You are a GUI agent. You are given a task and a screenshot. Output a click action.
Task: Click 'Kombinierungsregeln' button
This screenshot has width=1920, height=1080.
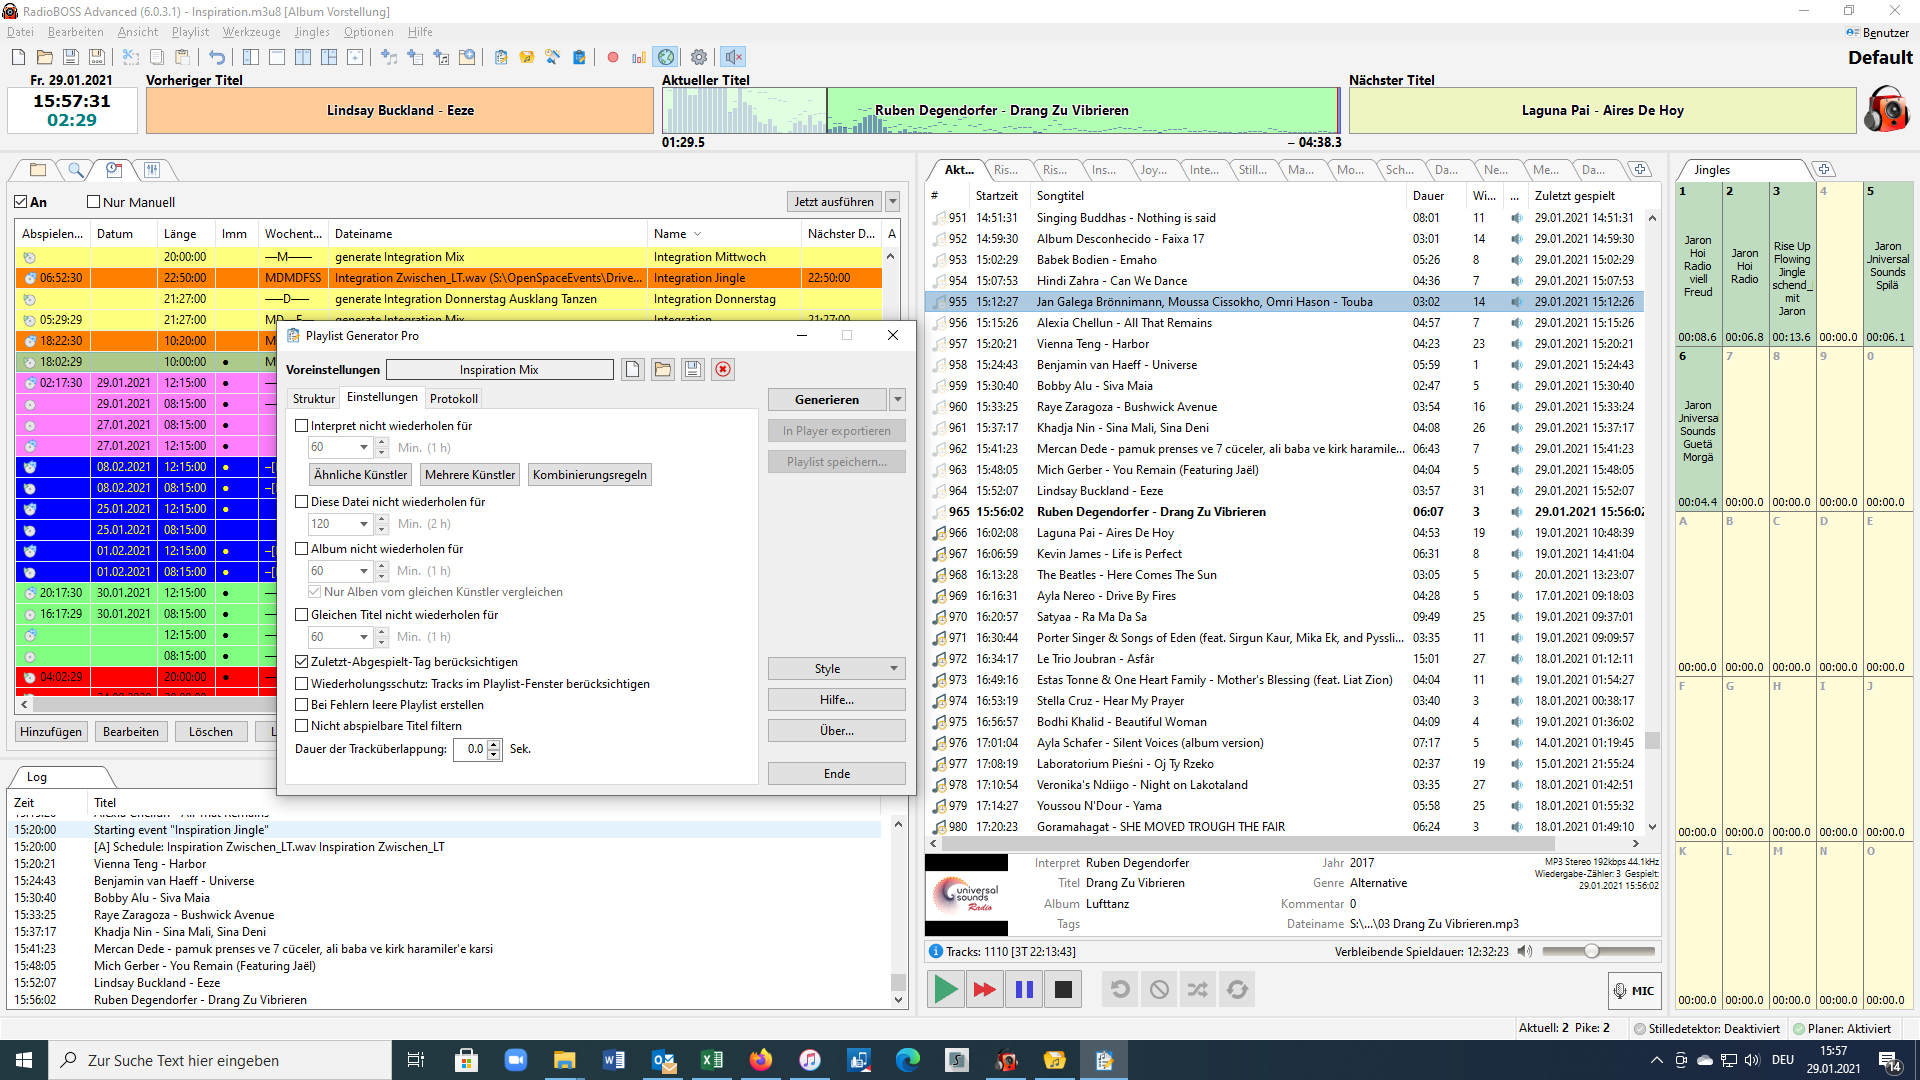click(x=590, y=474)
